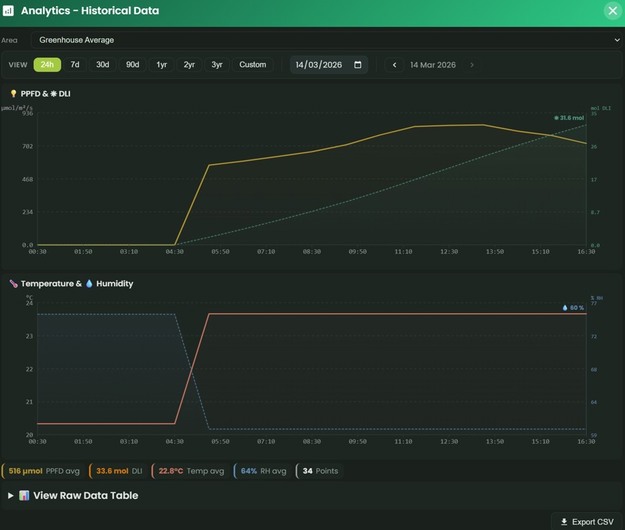Image resolution: width=625 pixels, height=530 pixels.
Task: Click the thermometer Temperature icon
Action: 13,284
